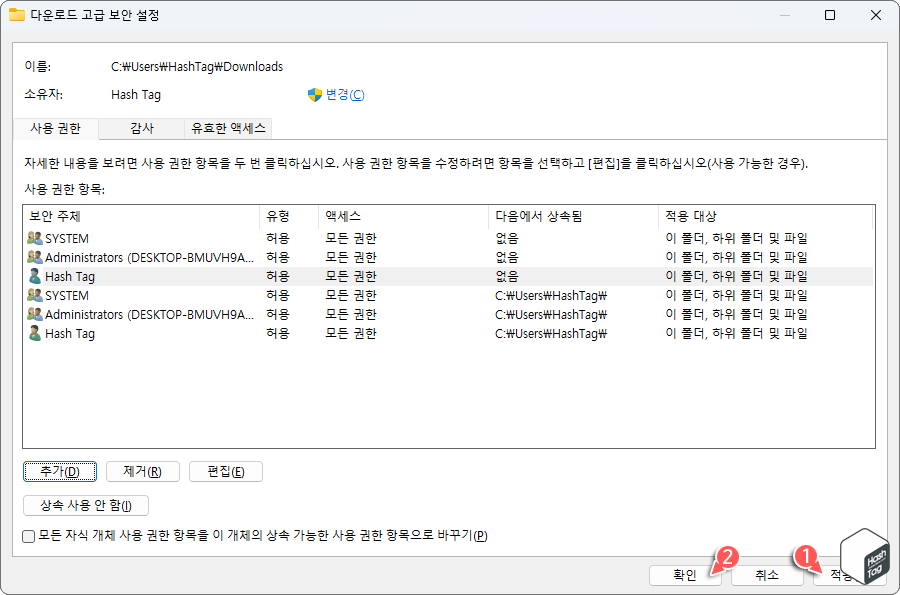Switch to the 유효한 액세스 tab
The width and height of the screenshot is (900, 595).
point(226,128)
